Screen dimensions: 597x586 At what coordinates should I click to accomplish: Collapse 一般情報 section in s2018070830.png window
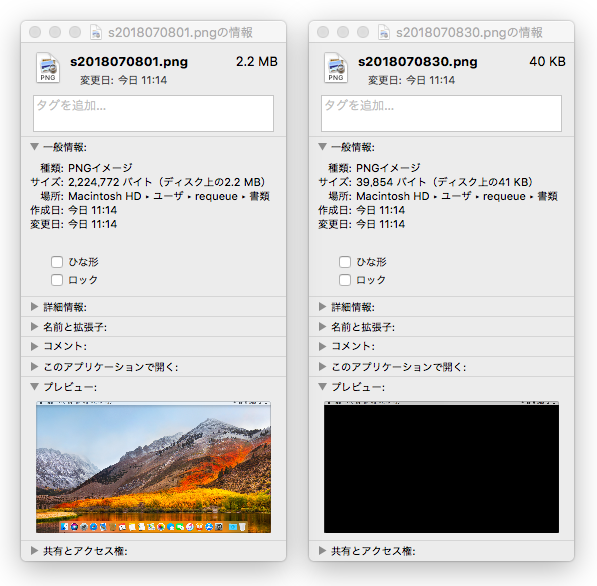322,147
